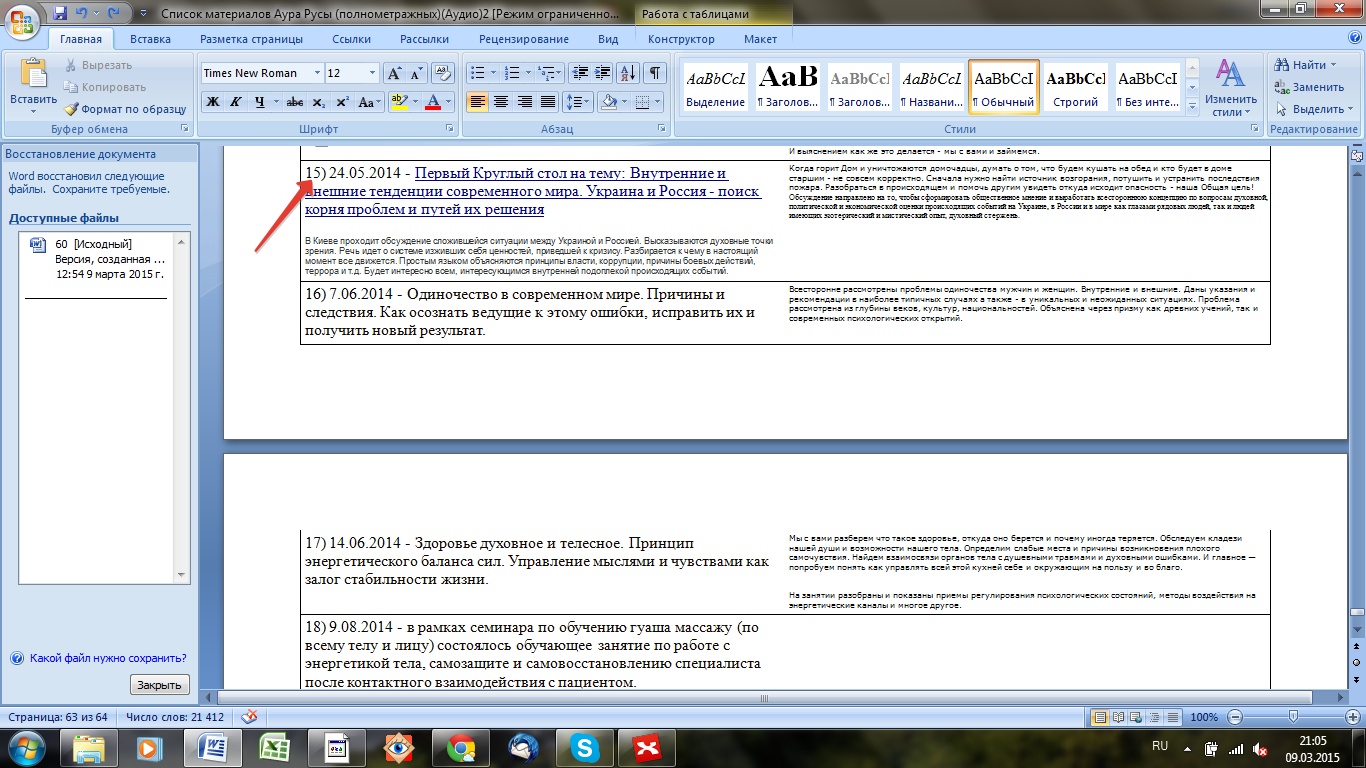Expand the font size dropdown
Image resolution: width=1366 pixels, height=768 pixels.
click(373, 73)
